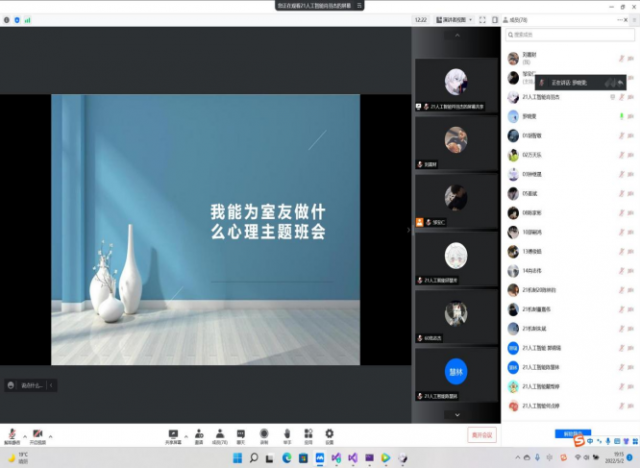Click the search members input field
640x468 pixels.
(x=570, y=35)
